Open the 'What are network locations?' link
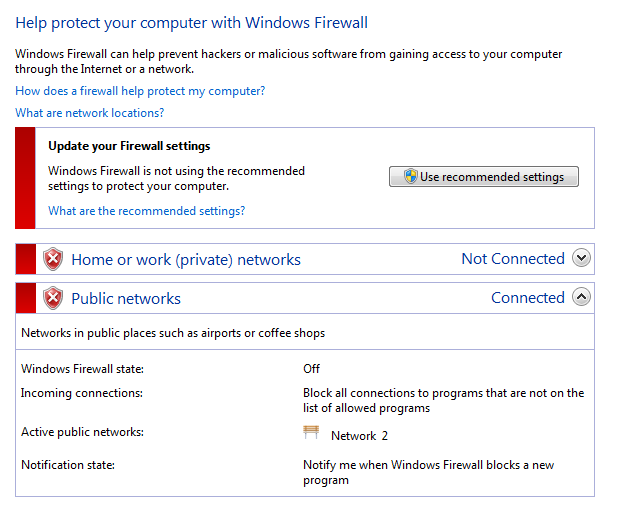The height and width of the screenshot is (519, 617). (x=89, y=113)
